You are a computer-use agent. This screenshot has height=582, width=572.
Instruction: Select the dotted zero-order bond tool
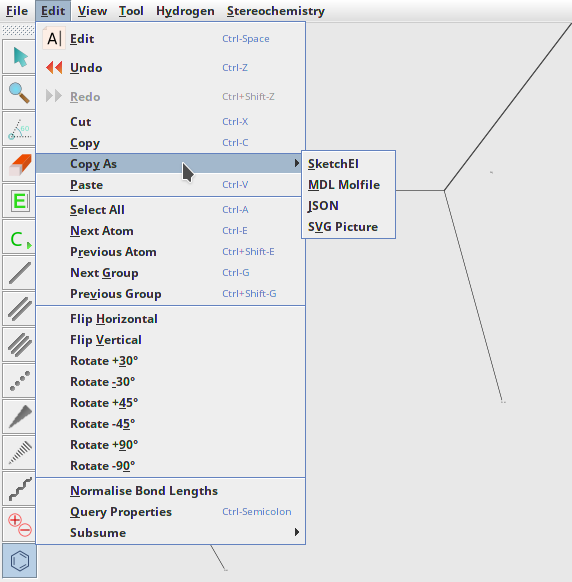(x=19, y=381)
